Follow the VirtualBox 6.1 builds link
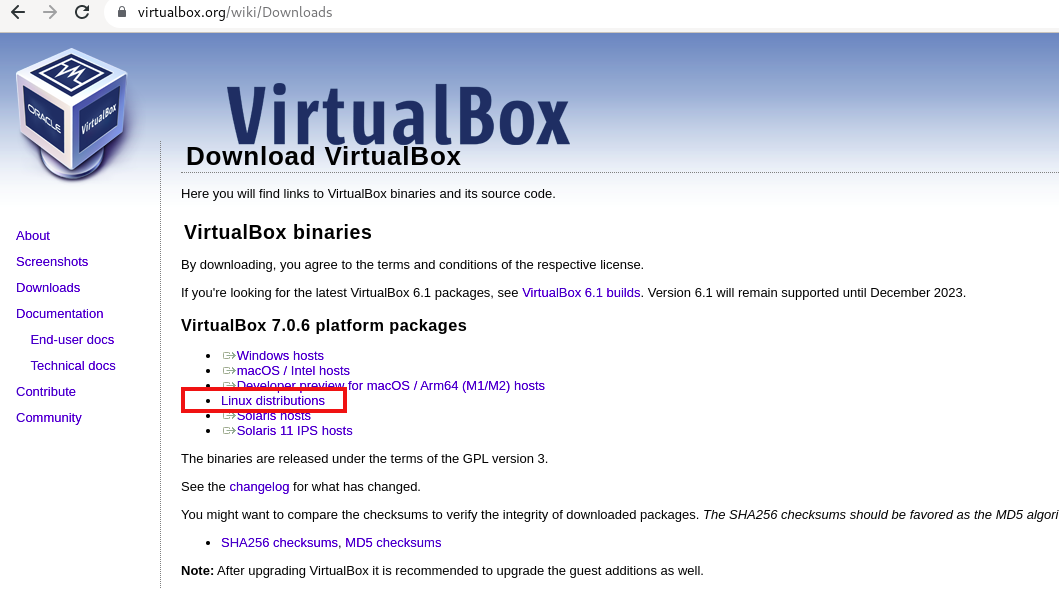The width and height of the screenshot is (1059, 589). [x=581, y=292]
